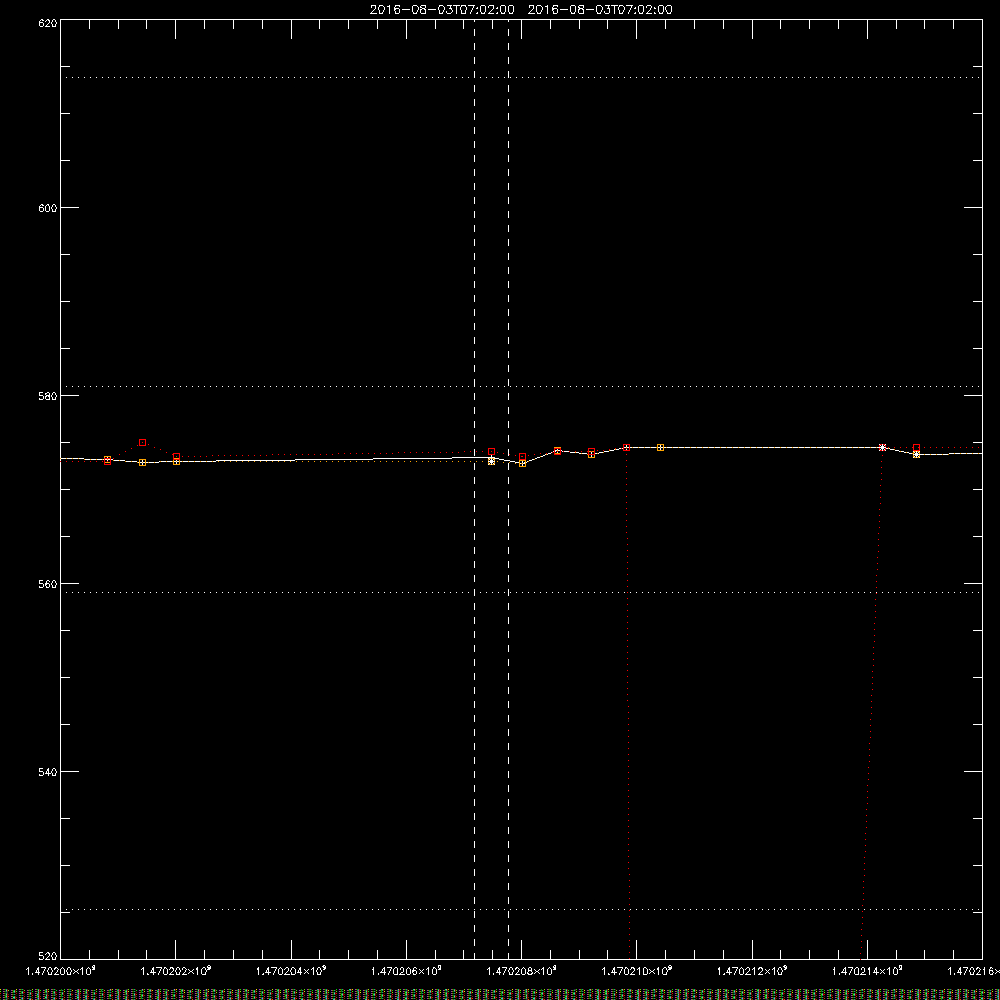Click the 1.470200×10⁹ x-axis label

(x=61, y=971)
